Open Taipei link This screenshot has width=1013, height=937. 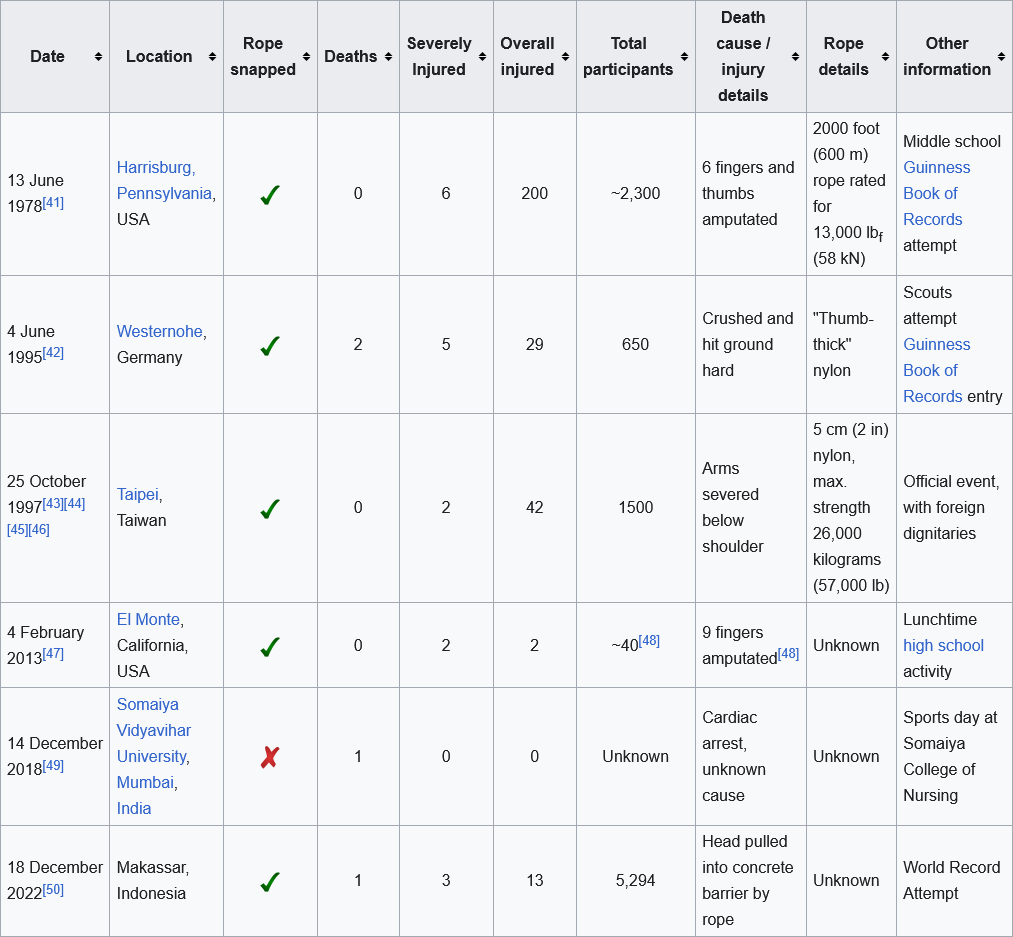(x=138, y=494)
